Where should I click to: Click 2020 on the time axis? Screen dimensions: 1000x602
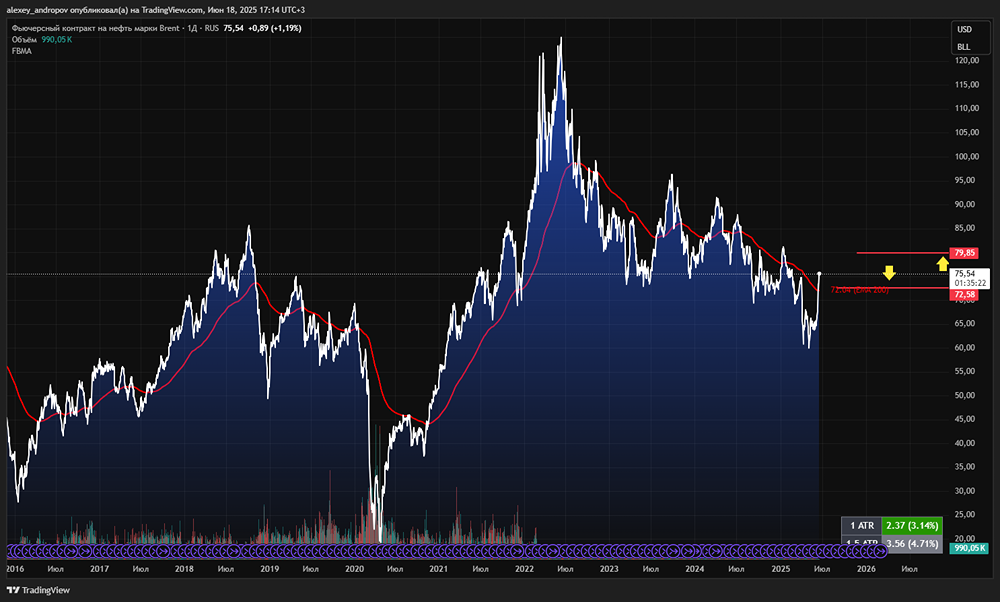pyautogui.click(x=354, y=568)
